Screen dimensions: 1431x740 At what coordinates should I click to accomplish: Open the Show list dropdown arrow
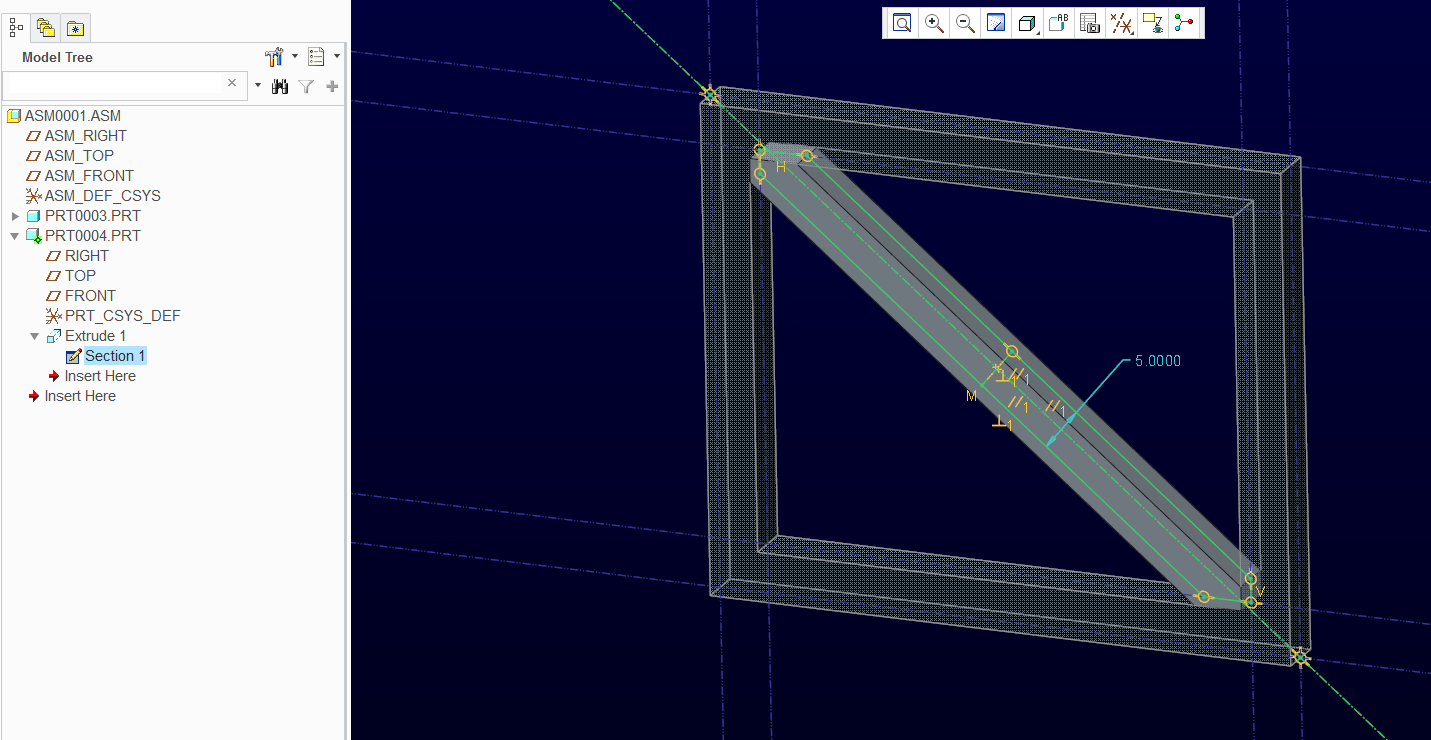[x=337, y=57]
